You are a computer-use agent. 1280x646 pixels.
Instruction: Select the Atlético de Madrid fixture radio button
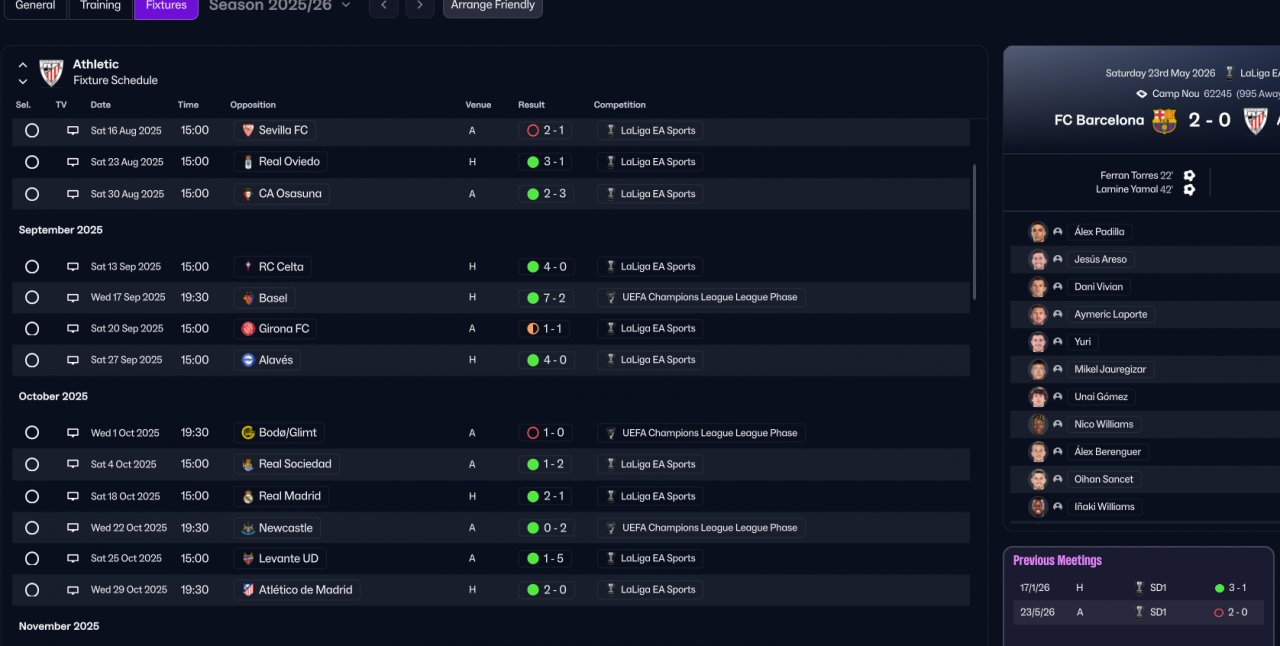coord(32,590)
